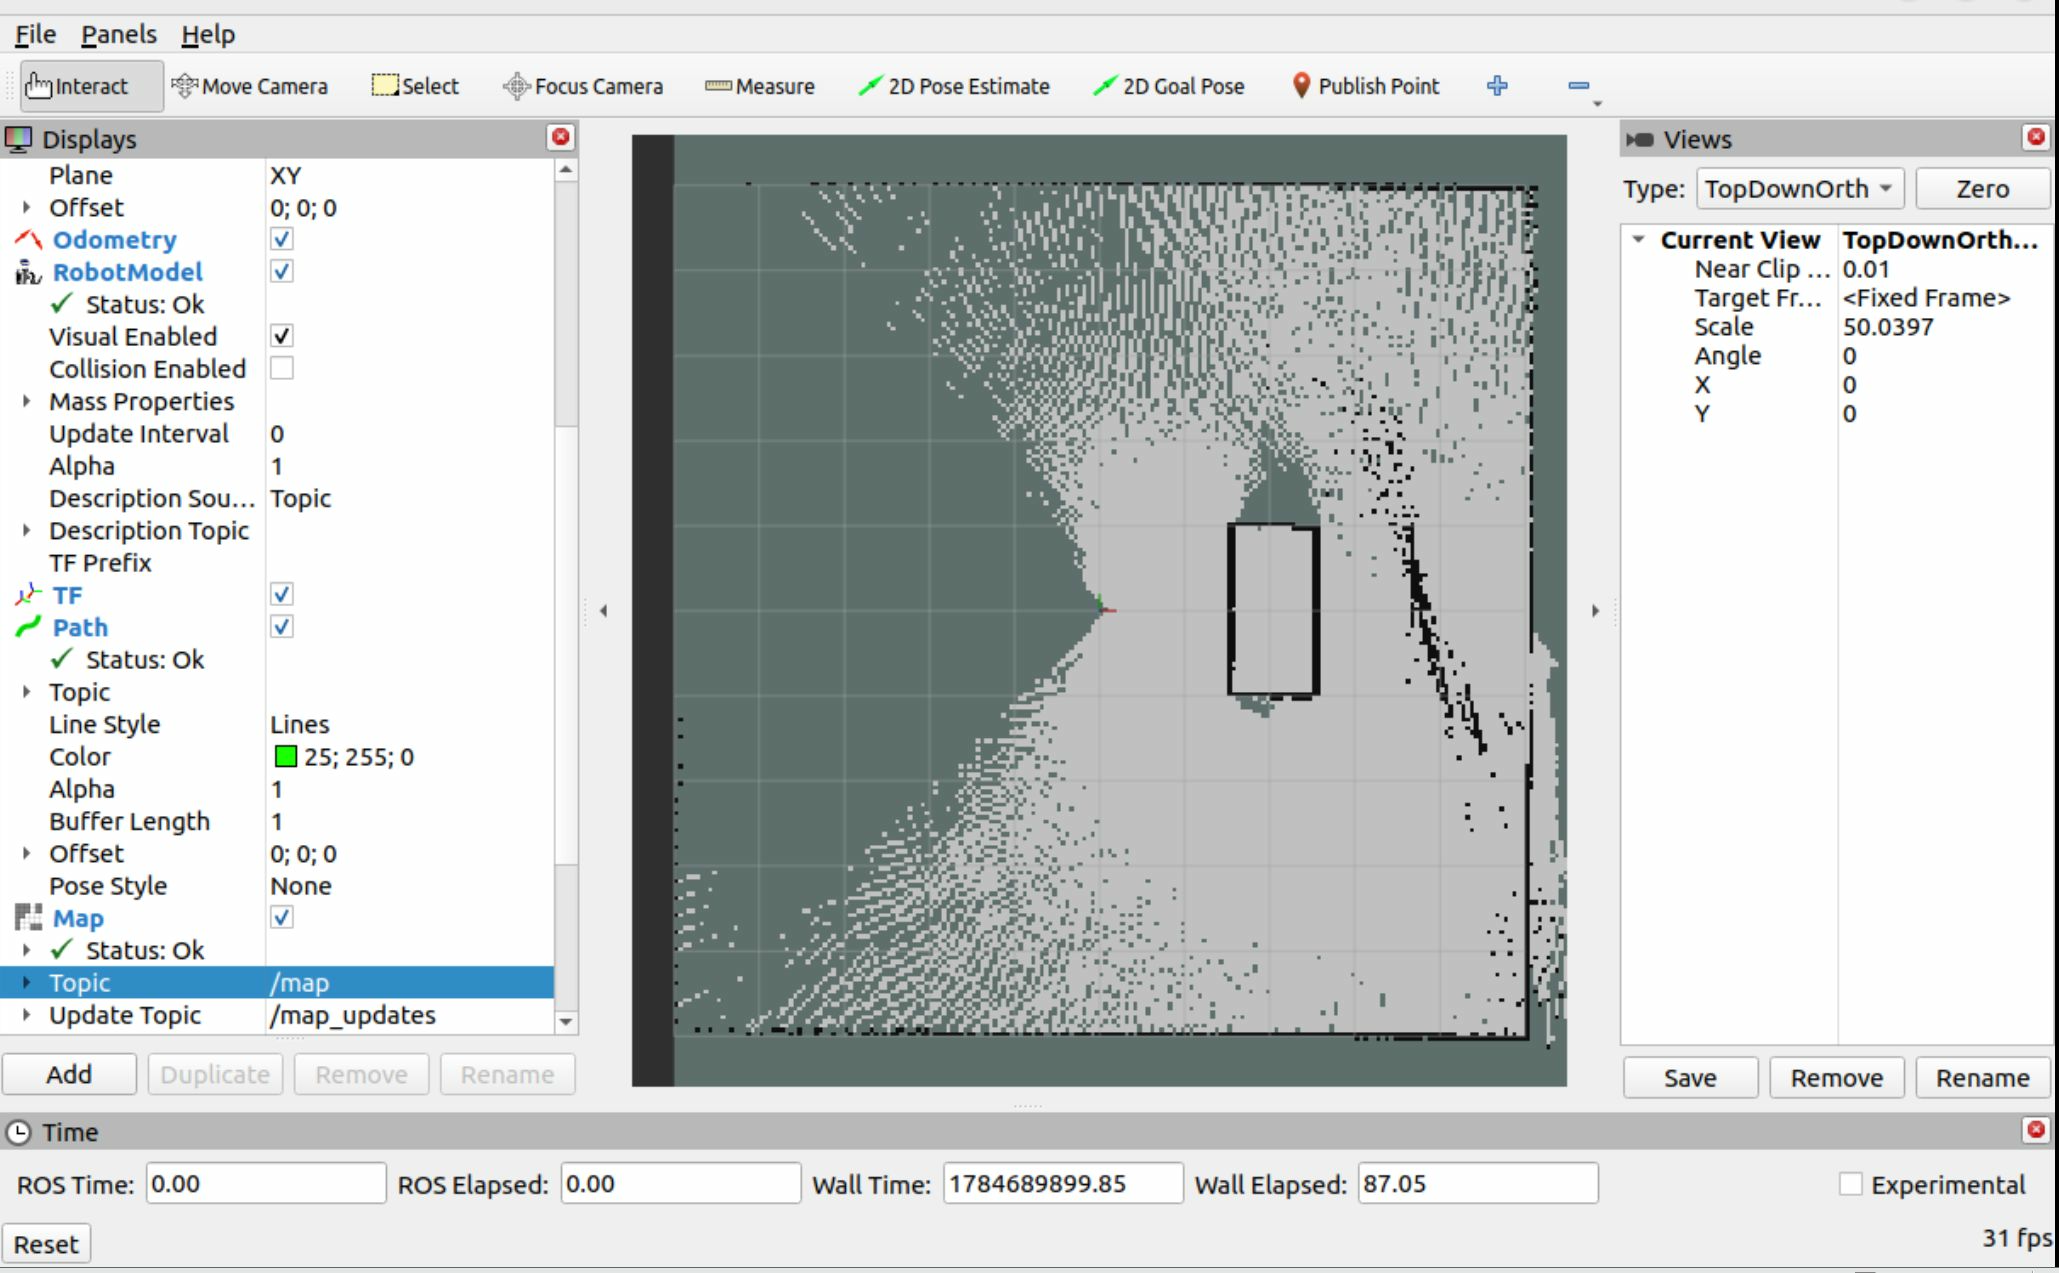Collapse the Current View tree
This screenshot has width=2059, height=1273.
click(1638, 240)
